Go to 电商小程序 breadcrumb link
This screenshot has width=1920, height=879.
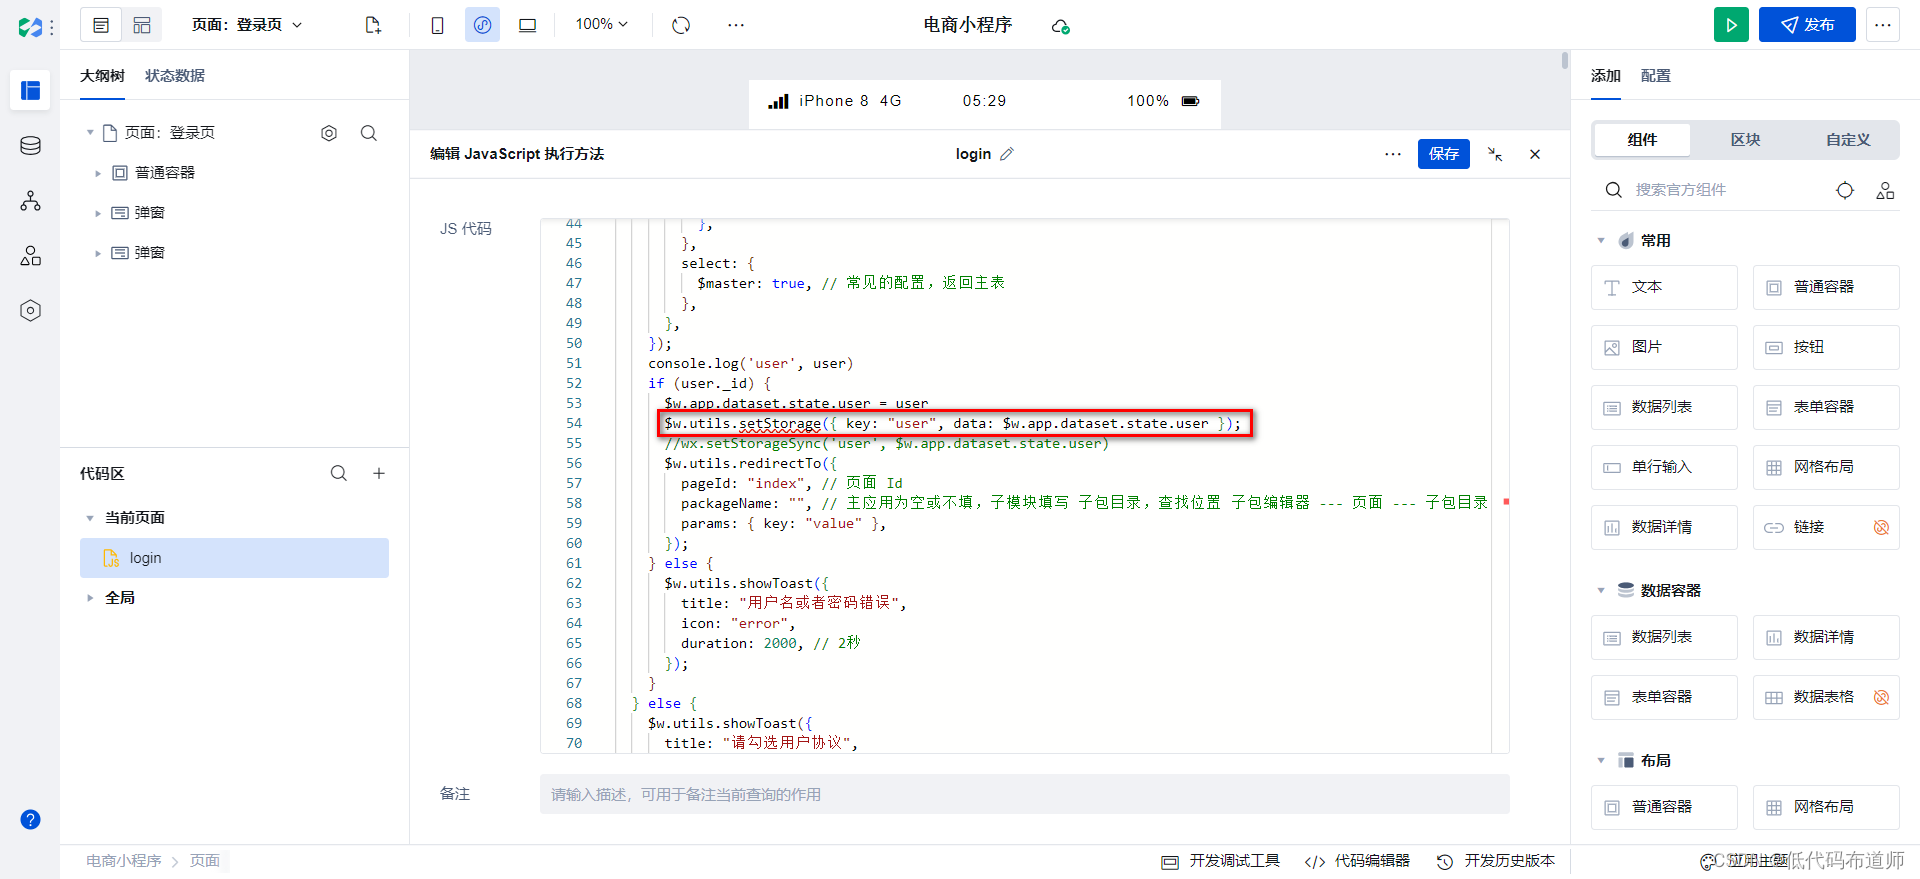124,861
